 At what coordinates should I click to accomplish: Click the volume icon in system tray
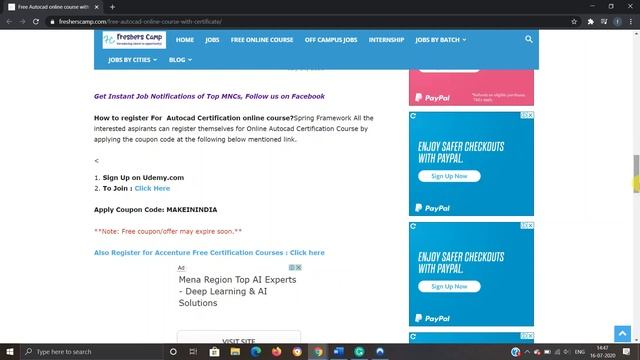coord(567,351)
